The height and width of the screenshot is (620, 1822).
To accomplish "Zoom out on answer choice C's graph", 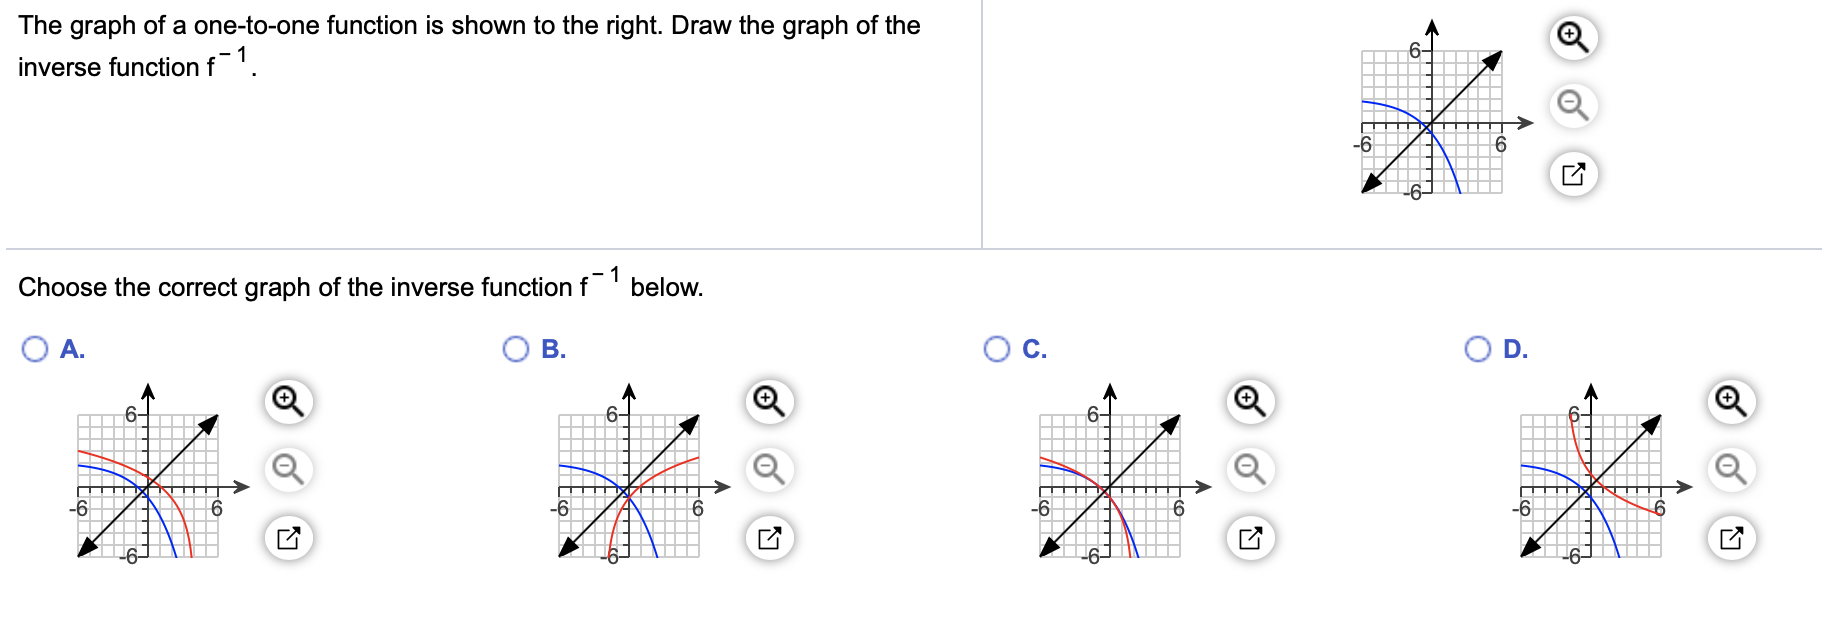I will (1247, 468).
